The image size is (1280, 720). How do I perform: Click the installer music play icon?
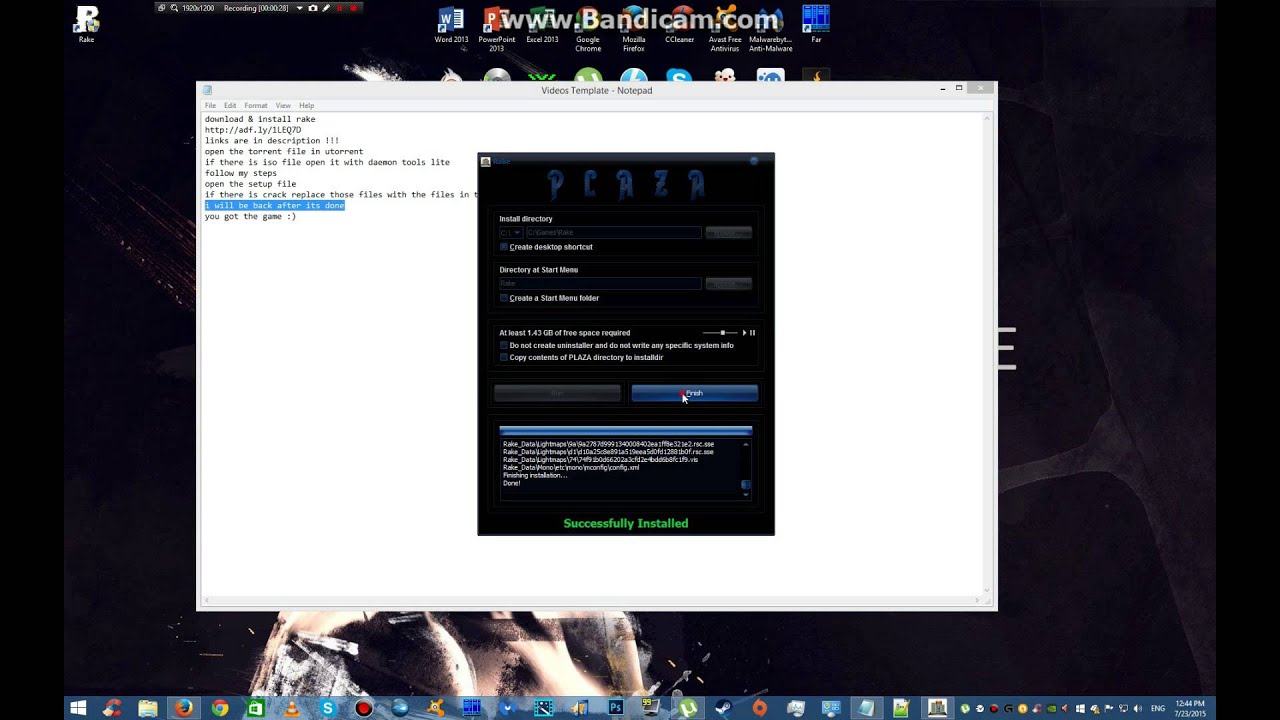pyautogui.click(x=744, y=332)
